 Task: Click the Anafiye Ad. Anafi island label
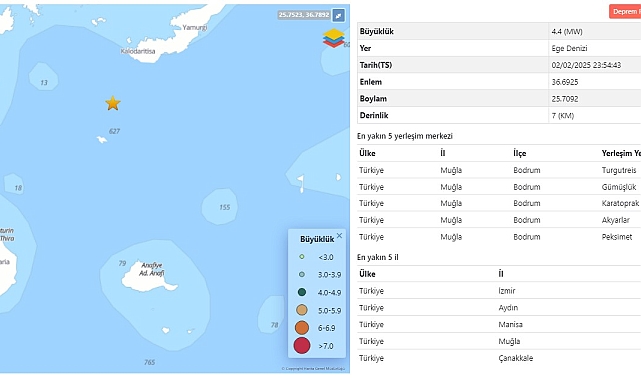(152, 269)
